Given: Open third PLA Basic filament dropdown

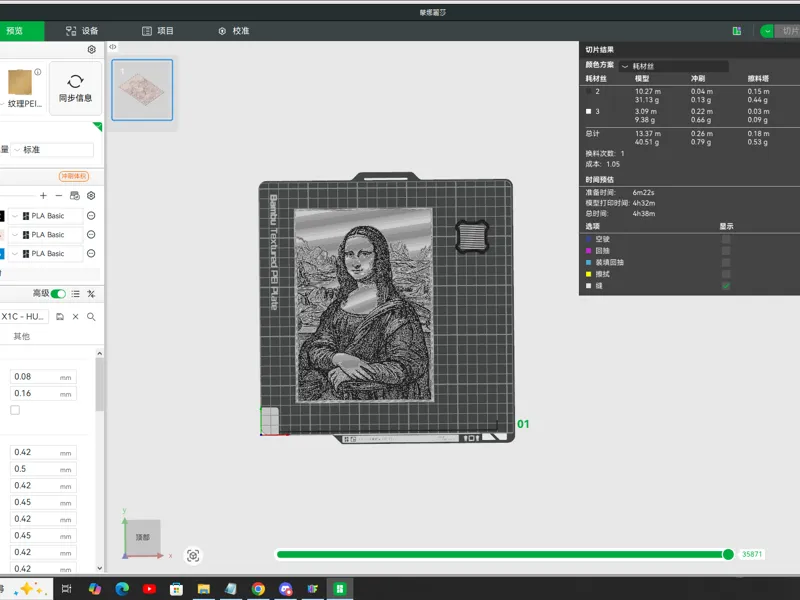Looking at the screenshot, I should [46, 254].
